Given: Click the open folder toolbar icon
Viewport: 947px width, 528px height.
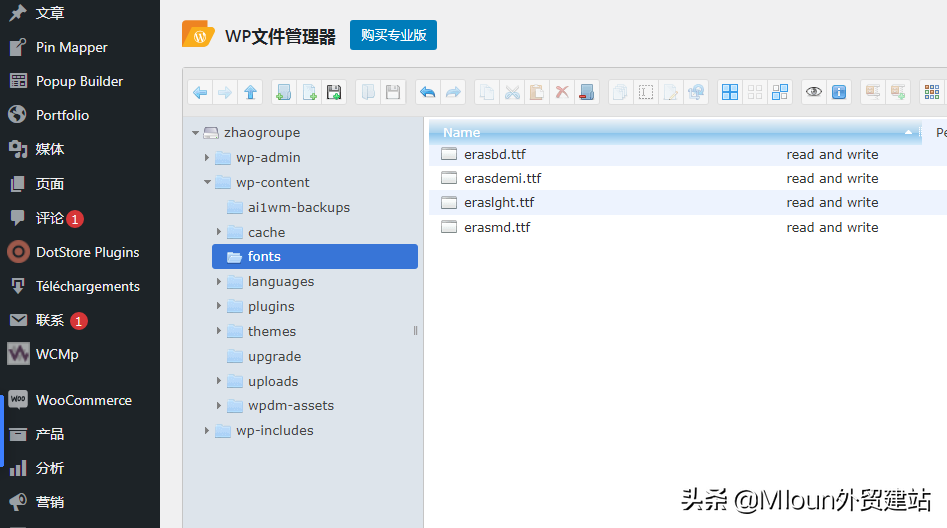Looking at the screenshot, I should coord(368,92).
